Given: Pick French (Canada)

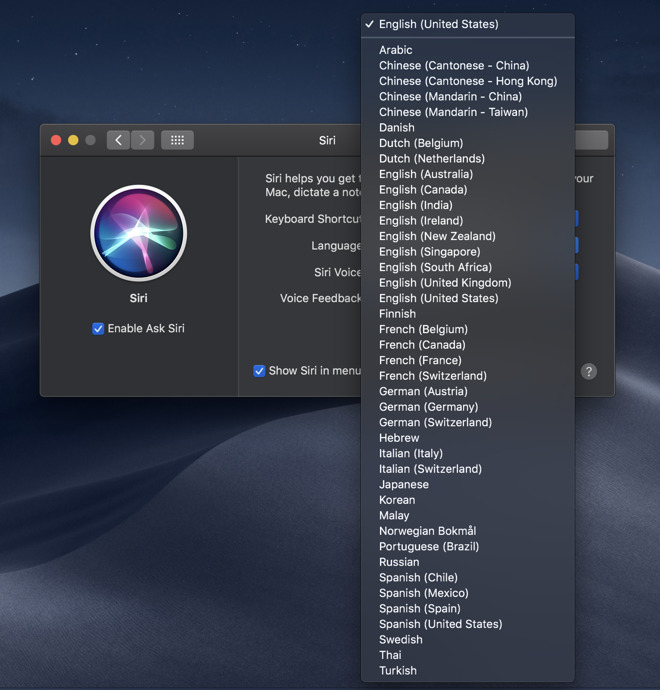Looking at the screenshot, I should pos(468,345).
